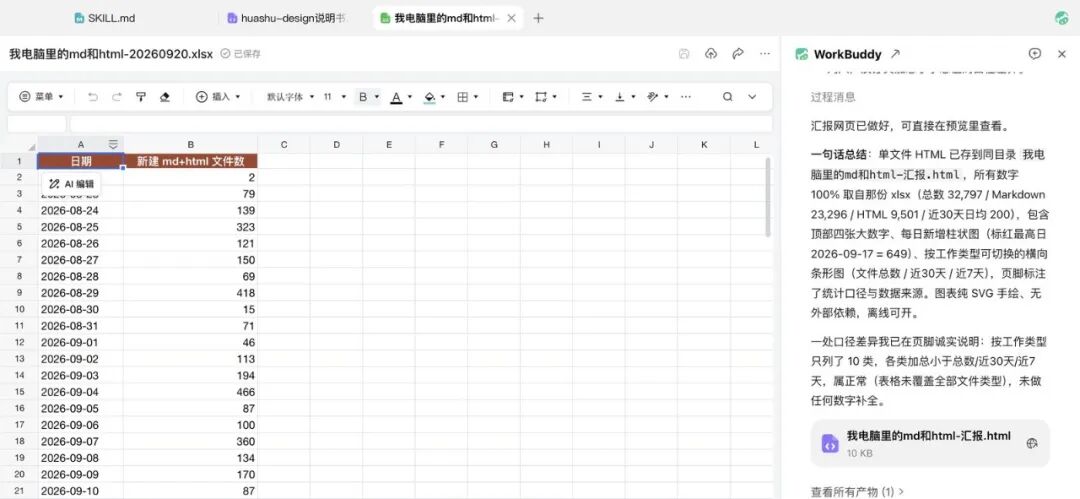Viewport: 1080px width, 499px height.
Task: Switch to huashu-design说明书 tab
Action: (x=287, y=18)
